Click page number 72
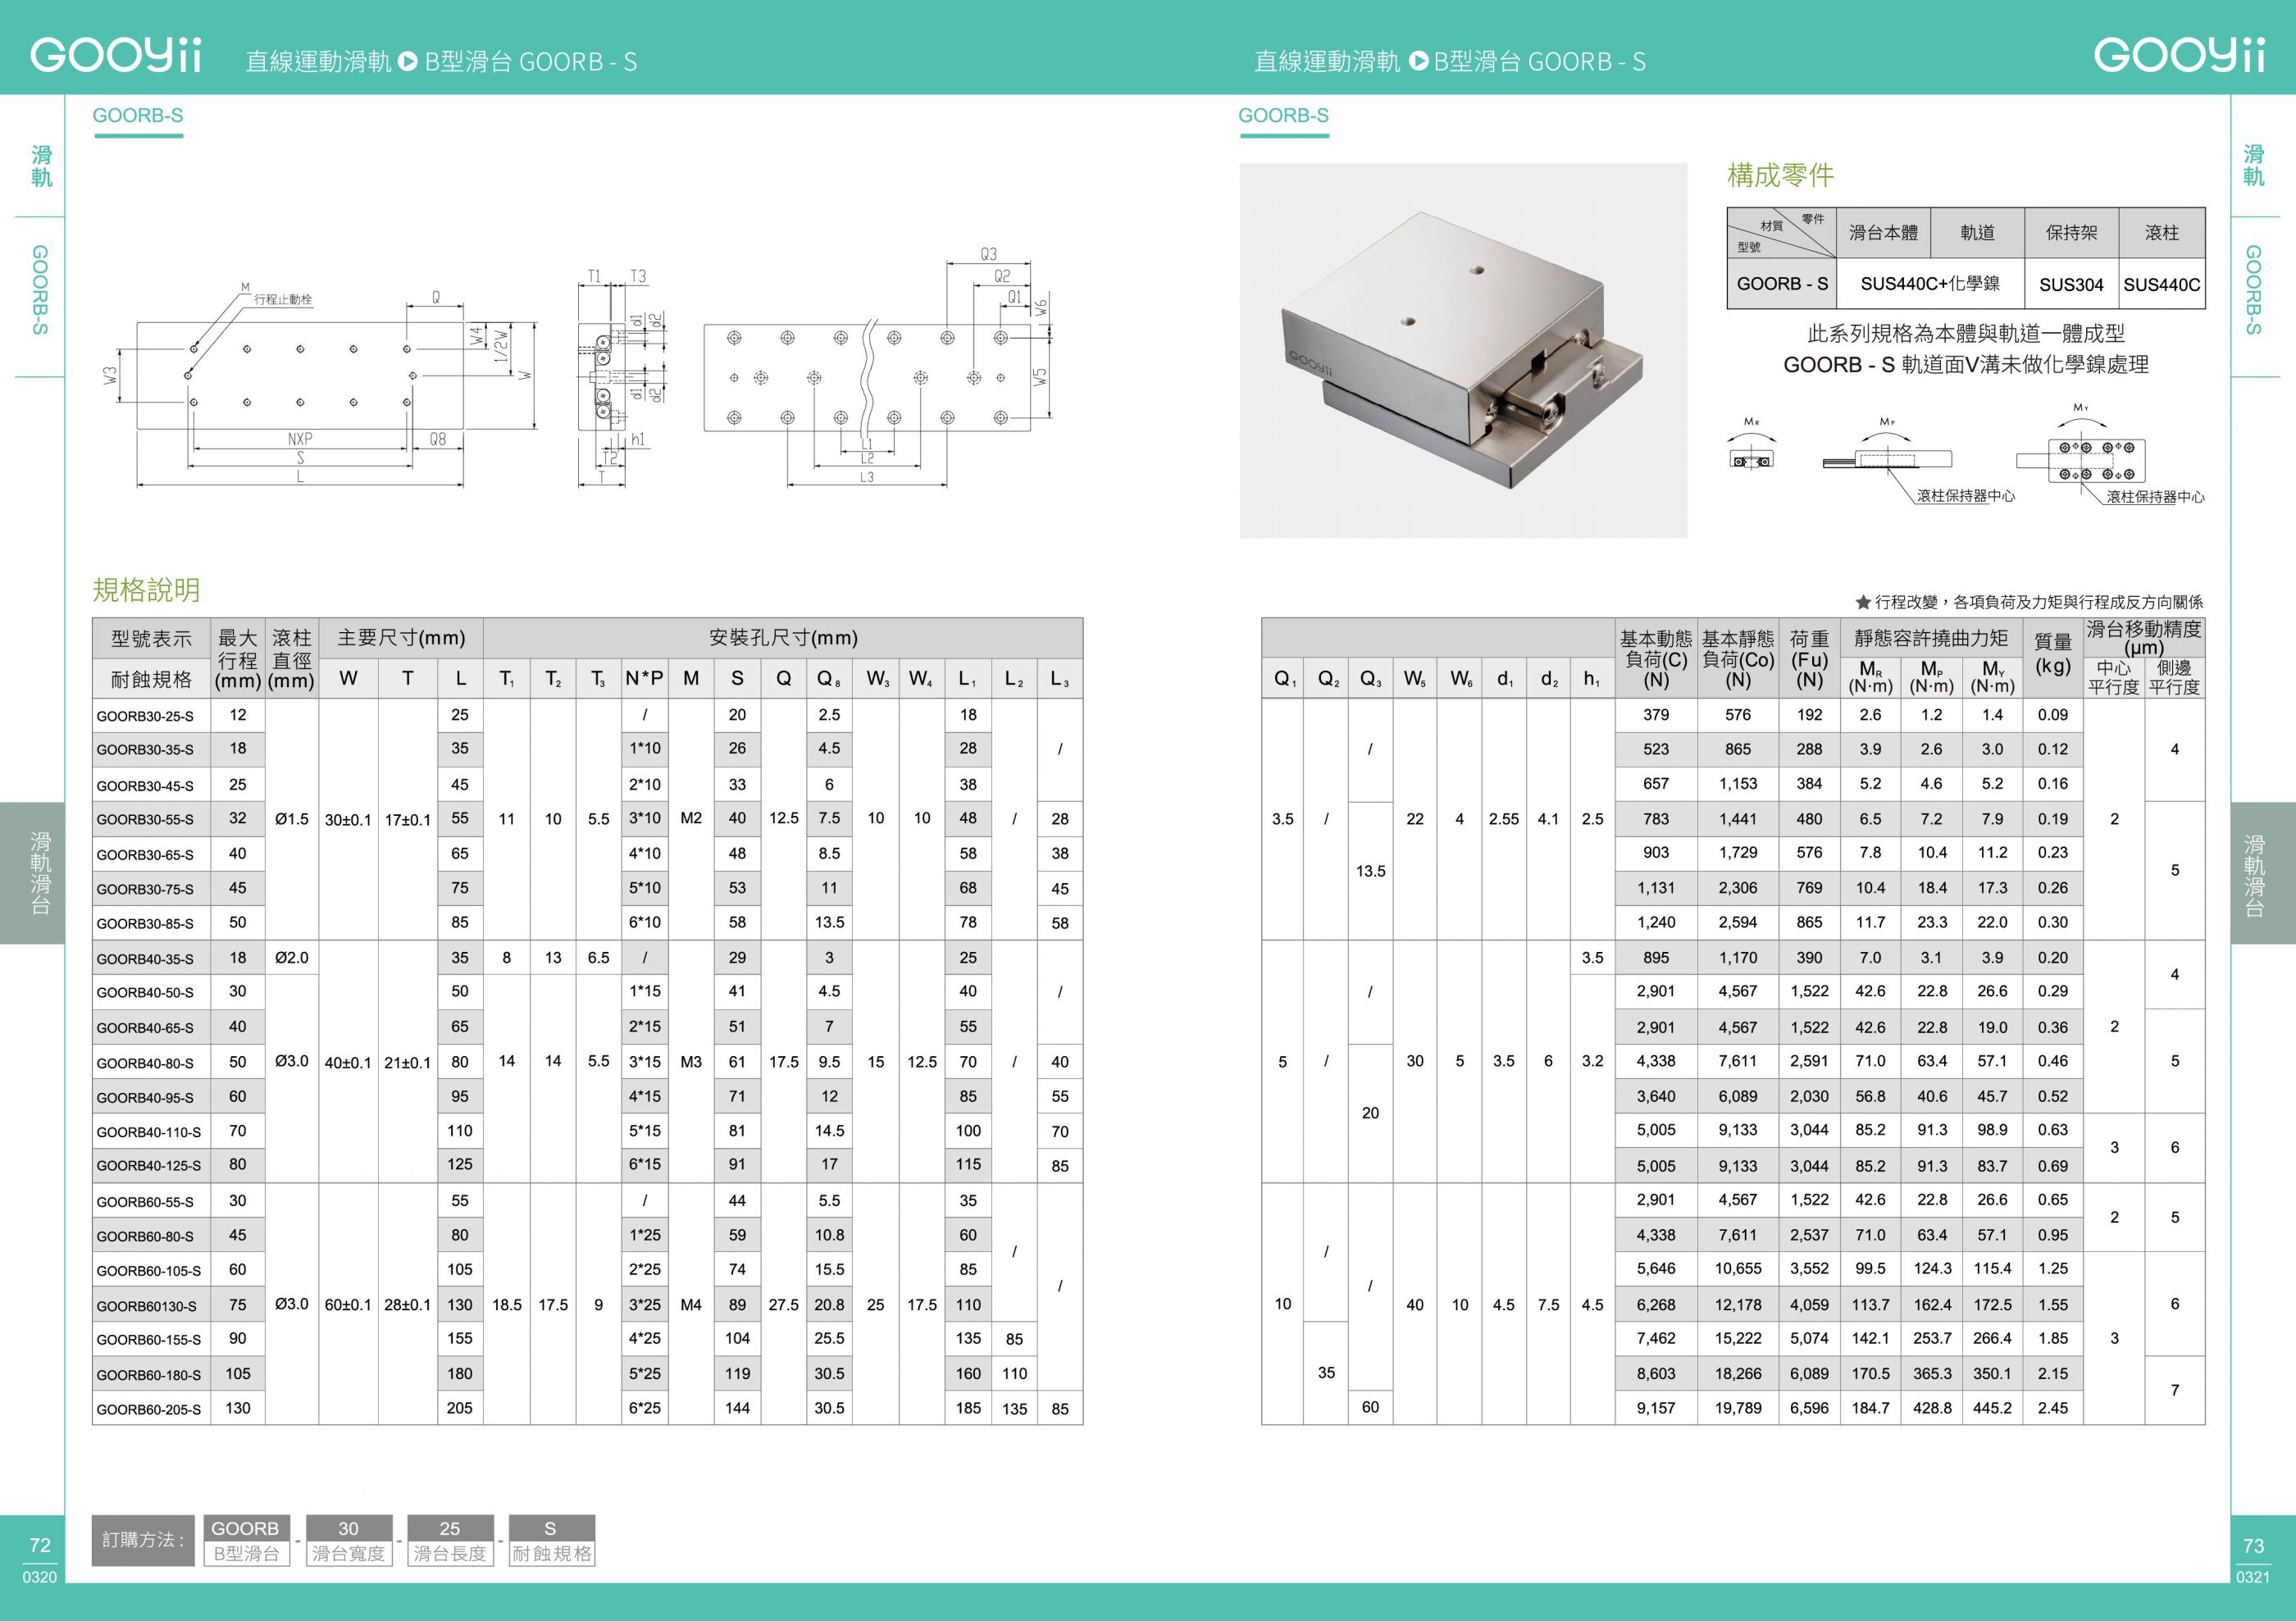The image size is (2296, 1621). (40, 1545)
